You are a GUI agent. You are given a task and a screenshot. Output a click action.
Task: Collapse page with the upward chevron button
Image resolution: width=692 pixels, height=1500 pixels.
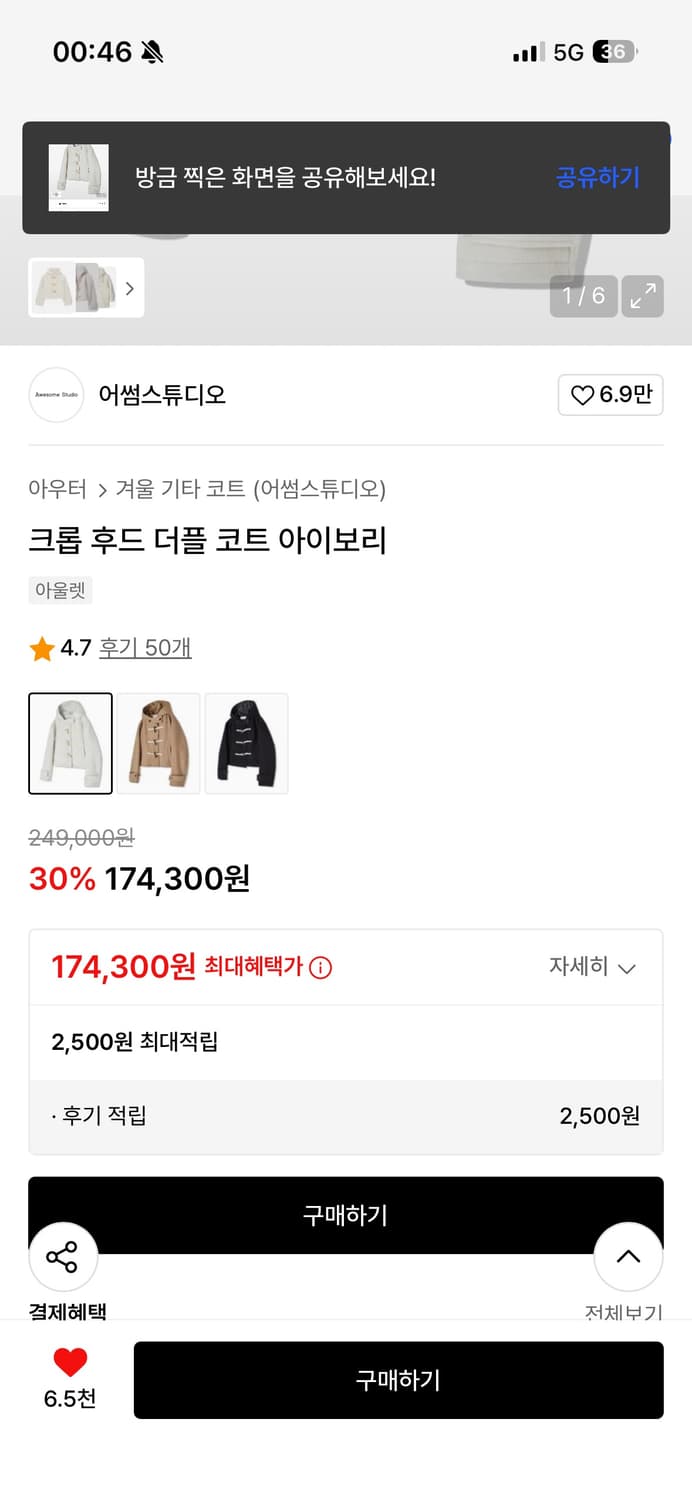[628, 1256]
